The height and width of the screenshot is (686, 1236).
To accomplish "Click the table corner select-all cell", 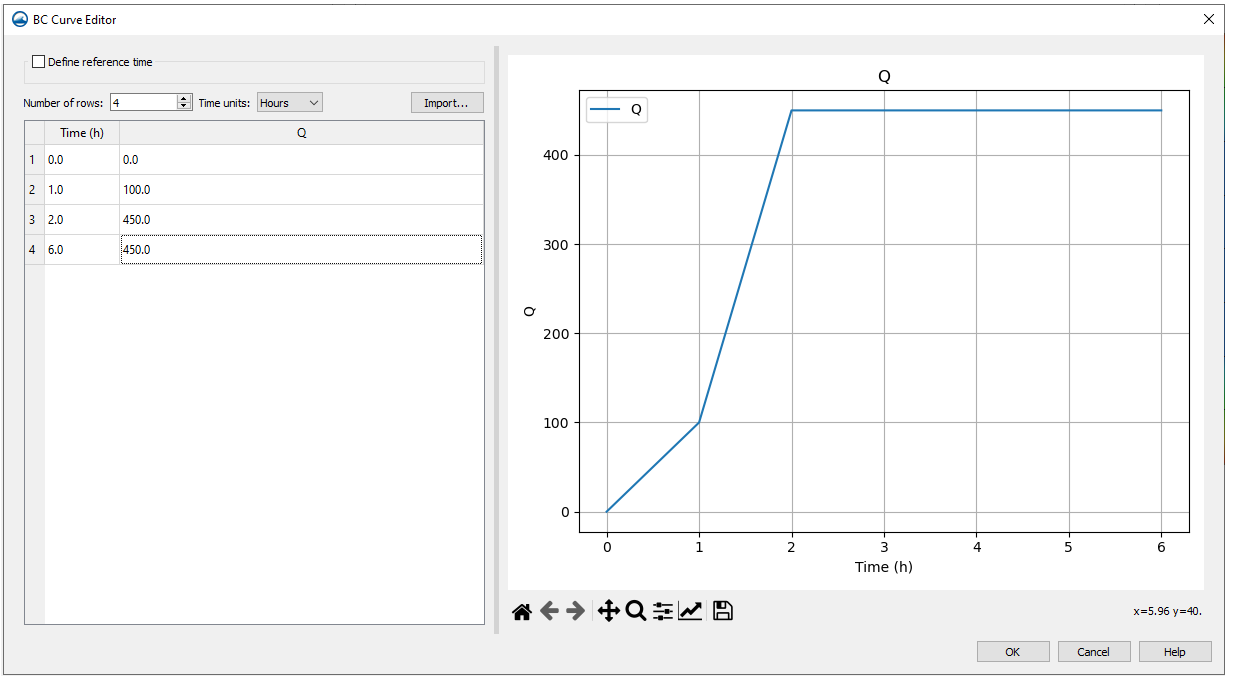I will (x=34, y=133).
